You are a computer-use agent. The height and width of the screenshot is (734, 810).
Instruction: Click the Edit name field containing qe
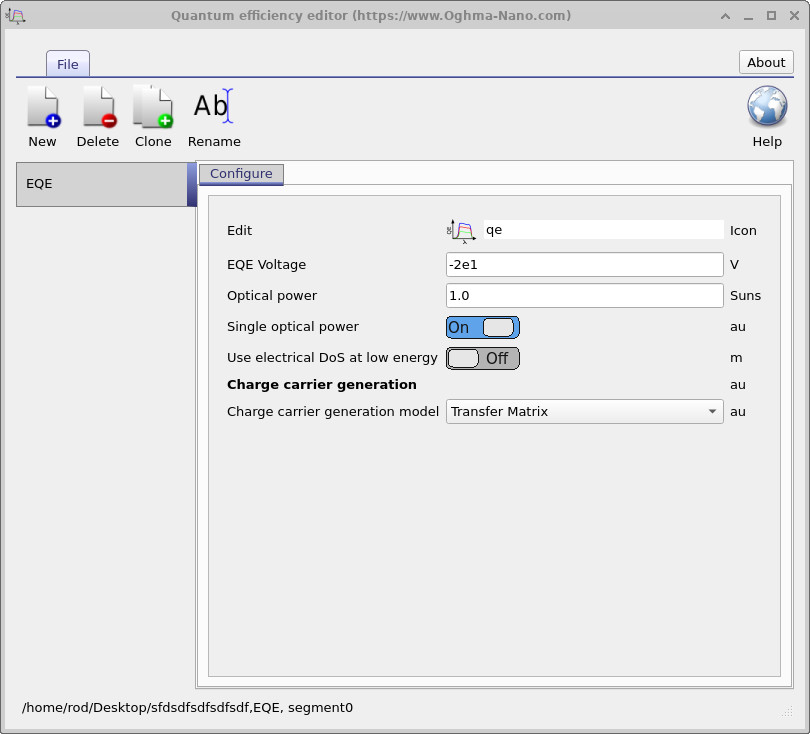coord(603,230)
